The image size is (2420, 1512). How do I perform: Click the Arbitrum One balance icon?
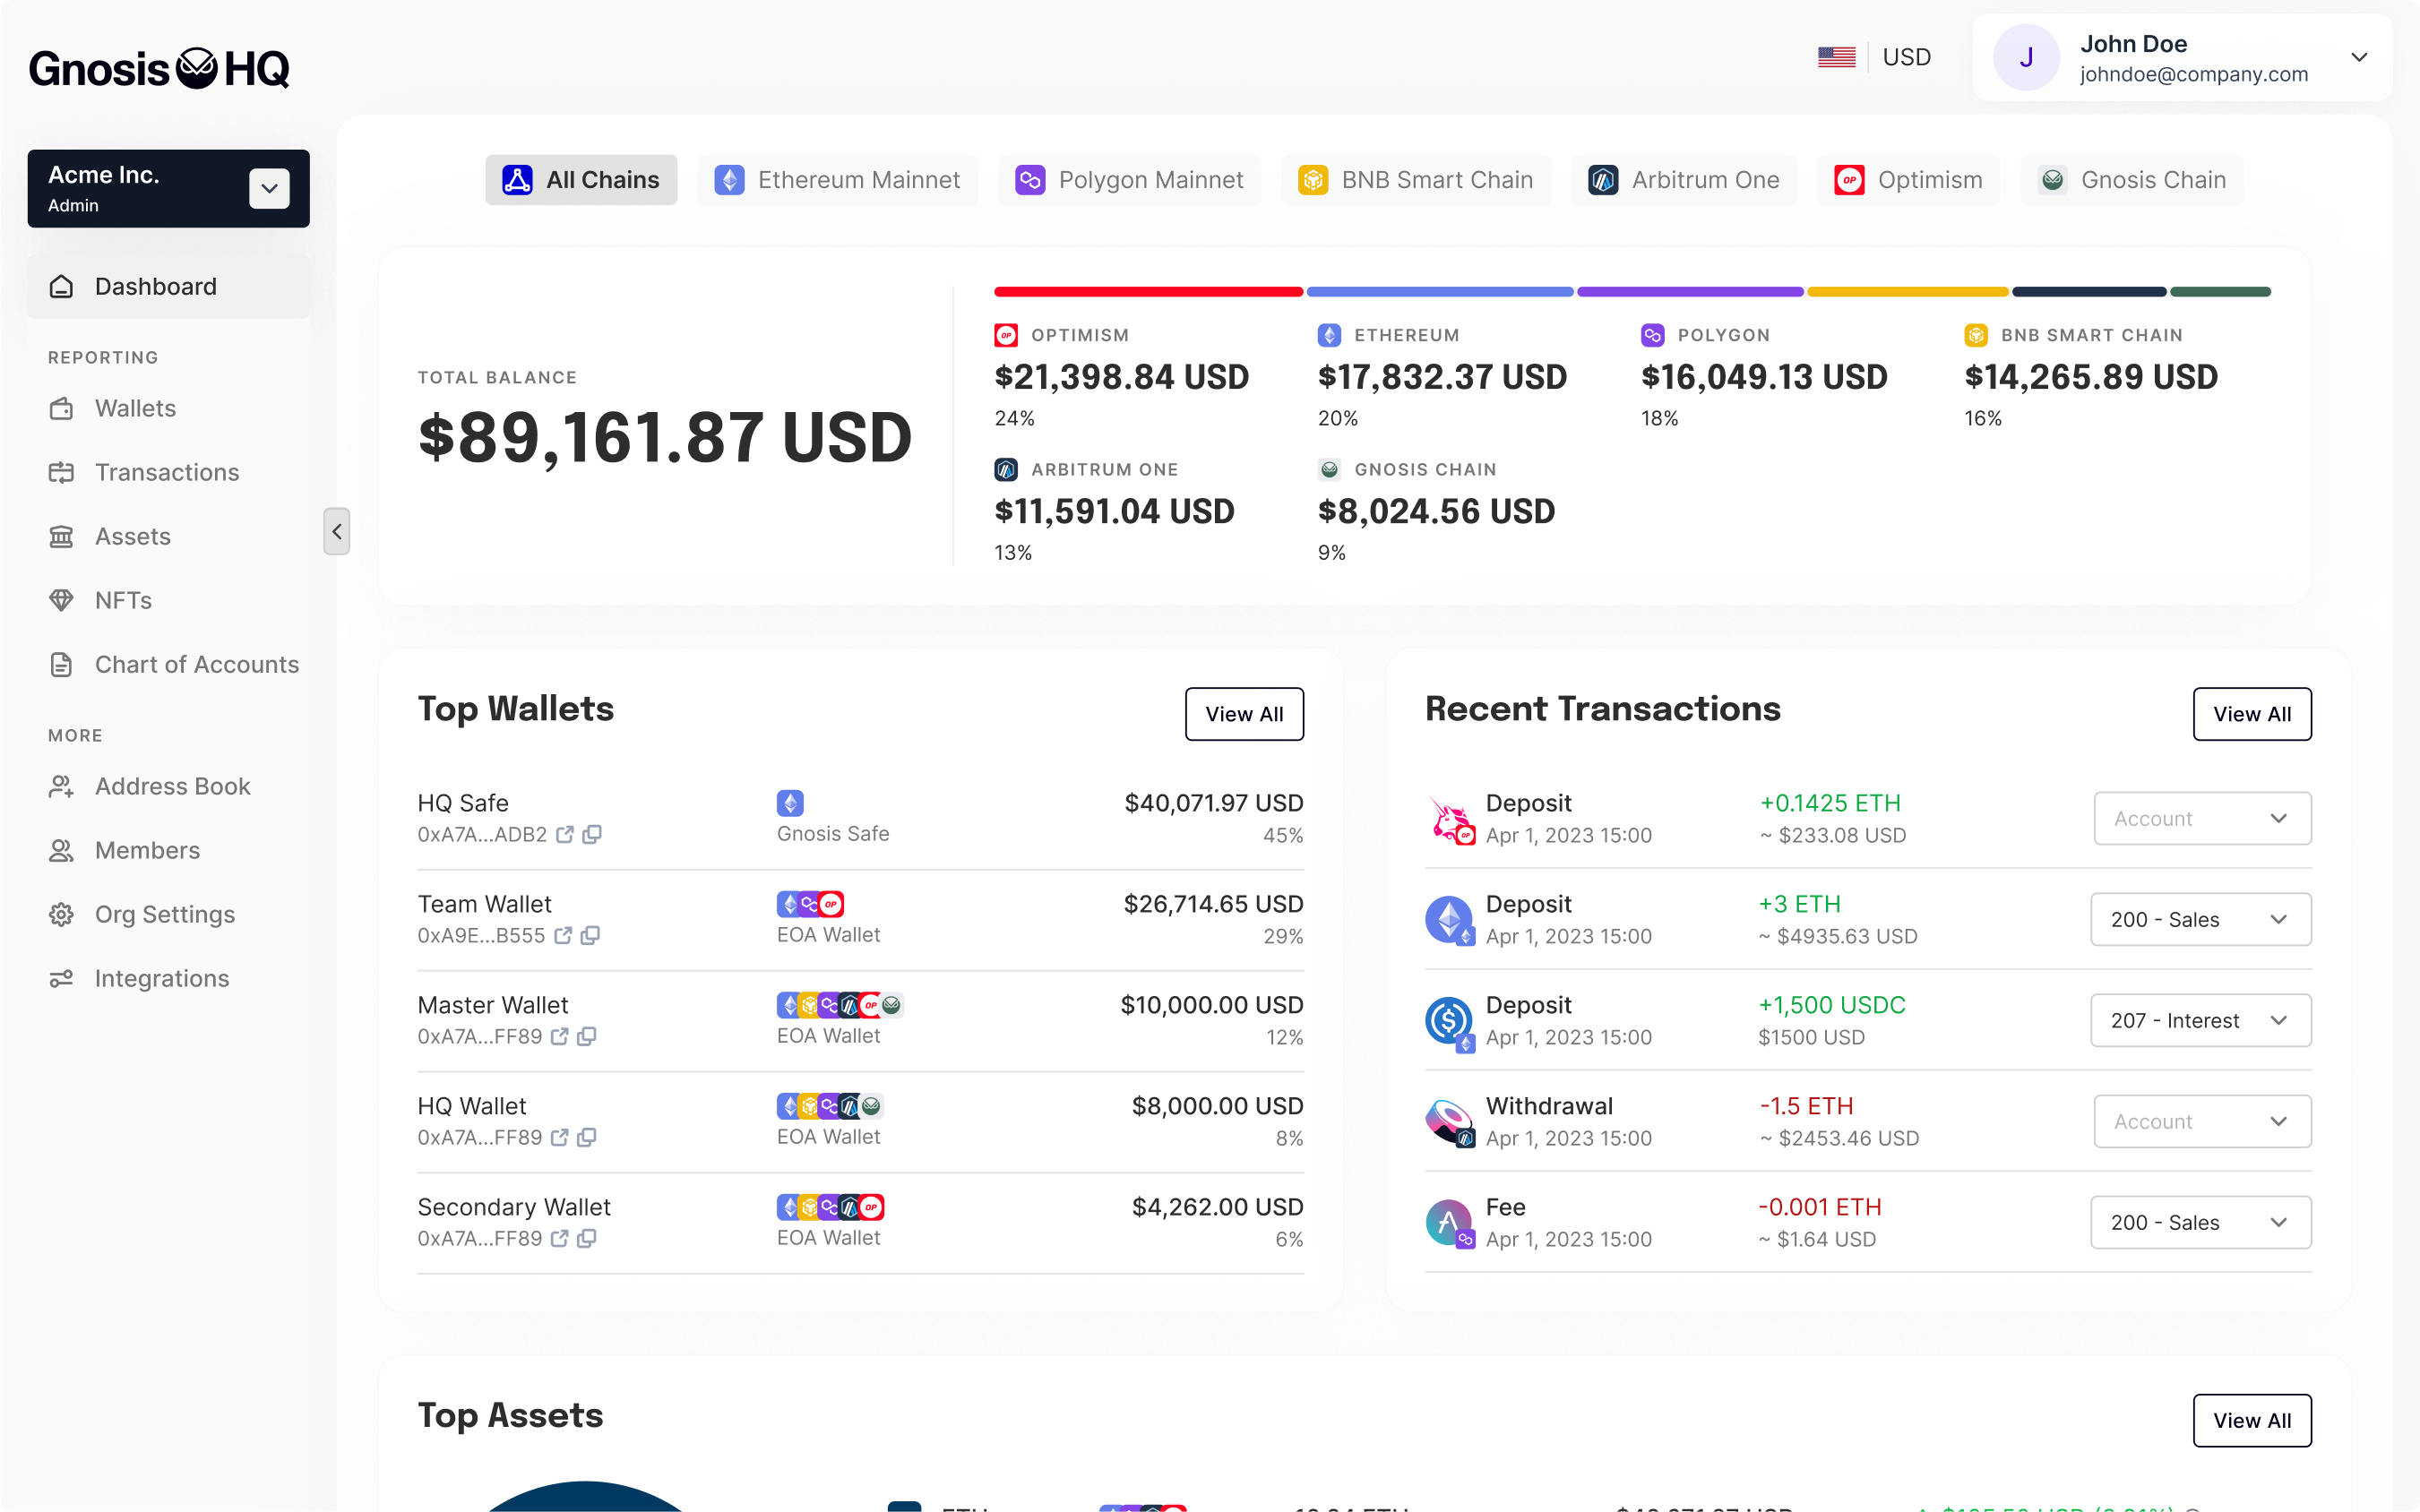(x=1006, y=469)
